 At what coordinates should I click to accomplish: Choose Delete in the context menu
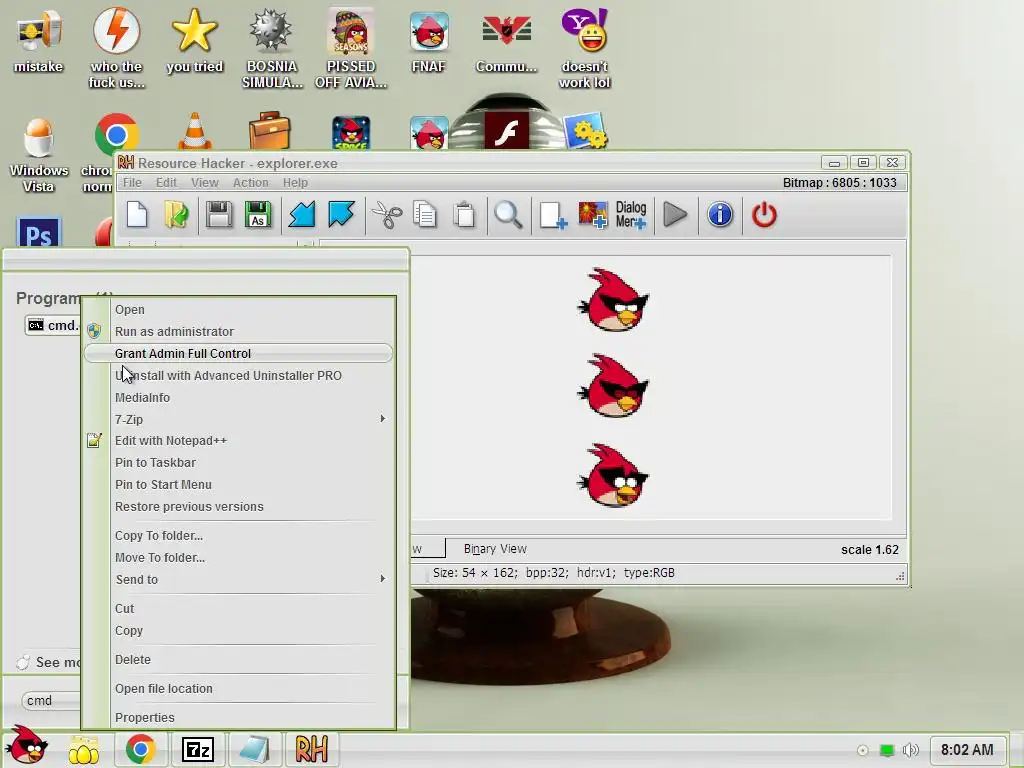click(238, 660)
